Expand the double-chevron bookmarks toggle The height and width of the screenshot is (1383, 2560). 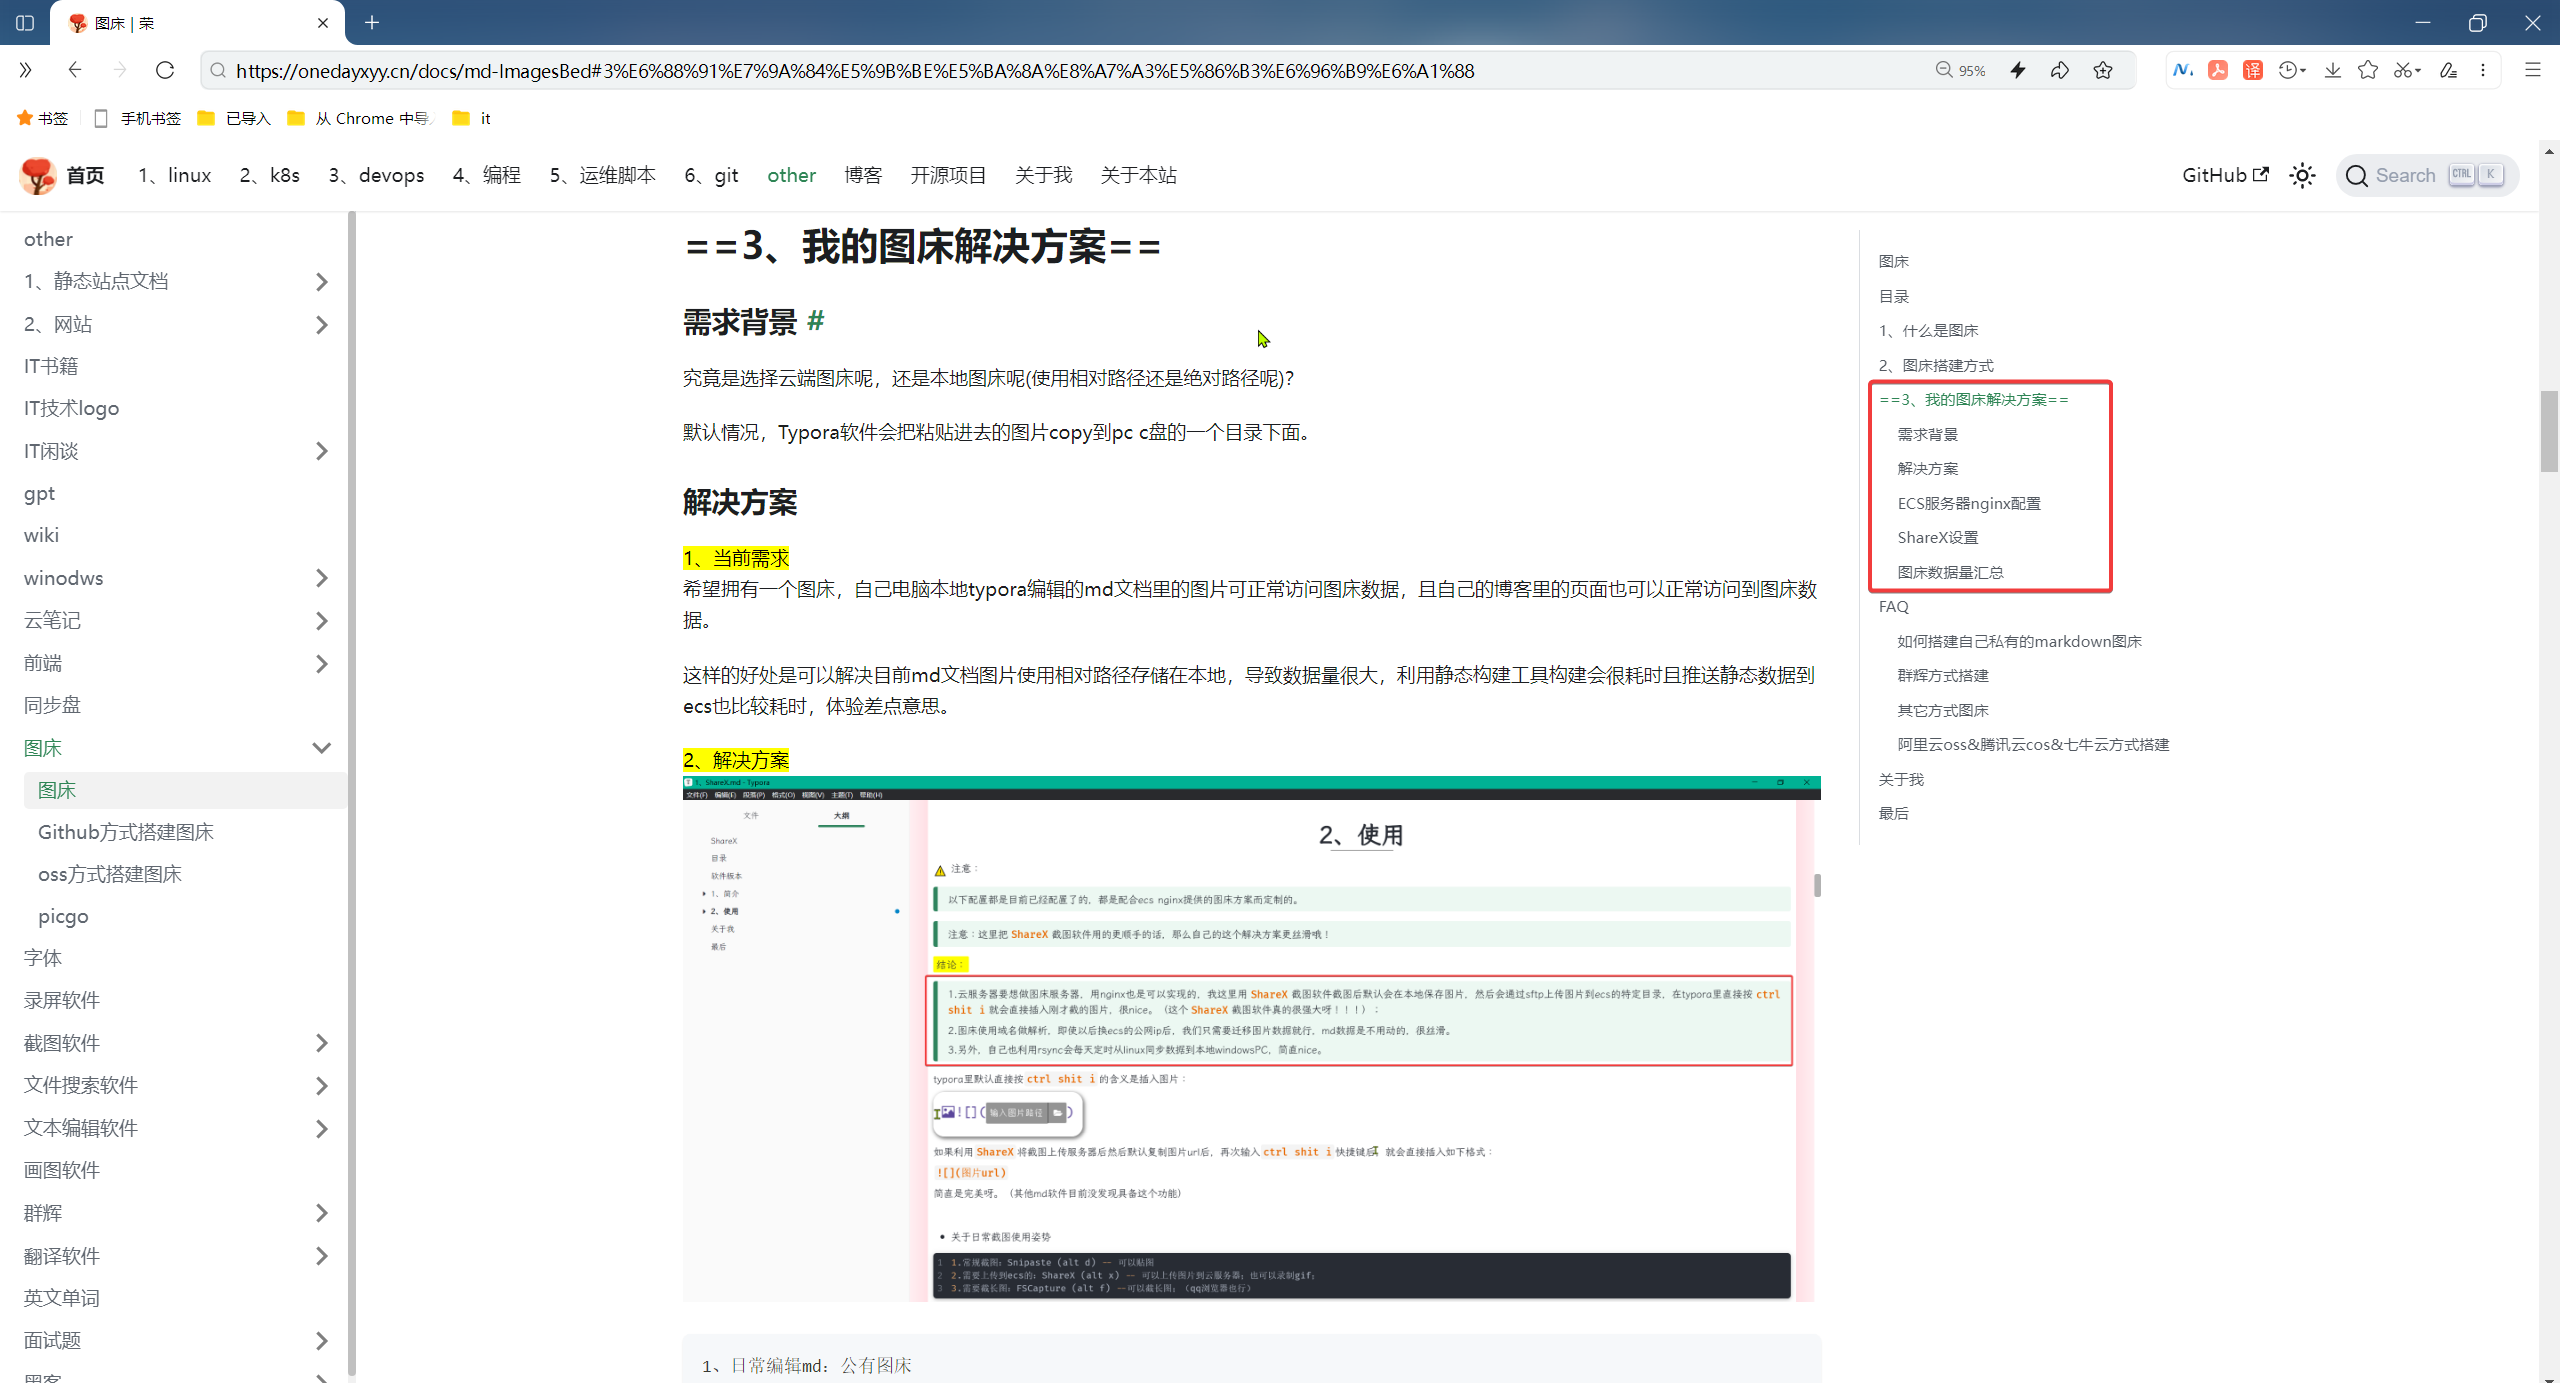(26, 70)
